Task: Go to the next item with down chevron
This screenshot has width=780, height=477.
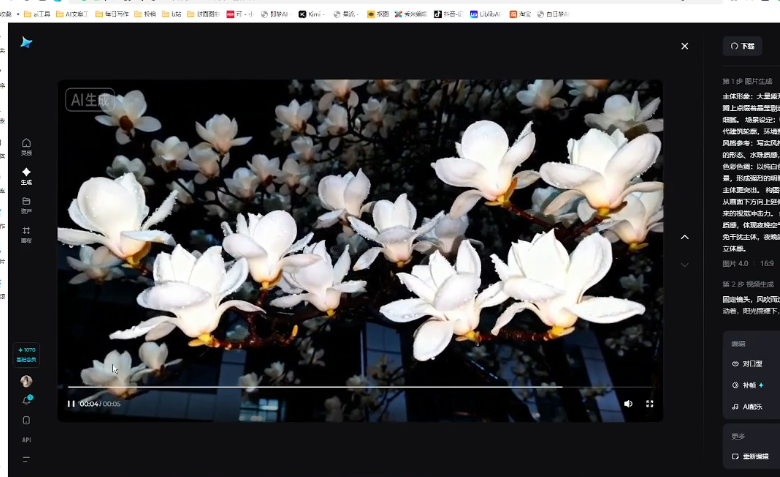Action: tap(685, 265)
